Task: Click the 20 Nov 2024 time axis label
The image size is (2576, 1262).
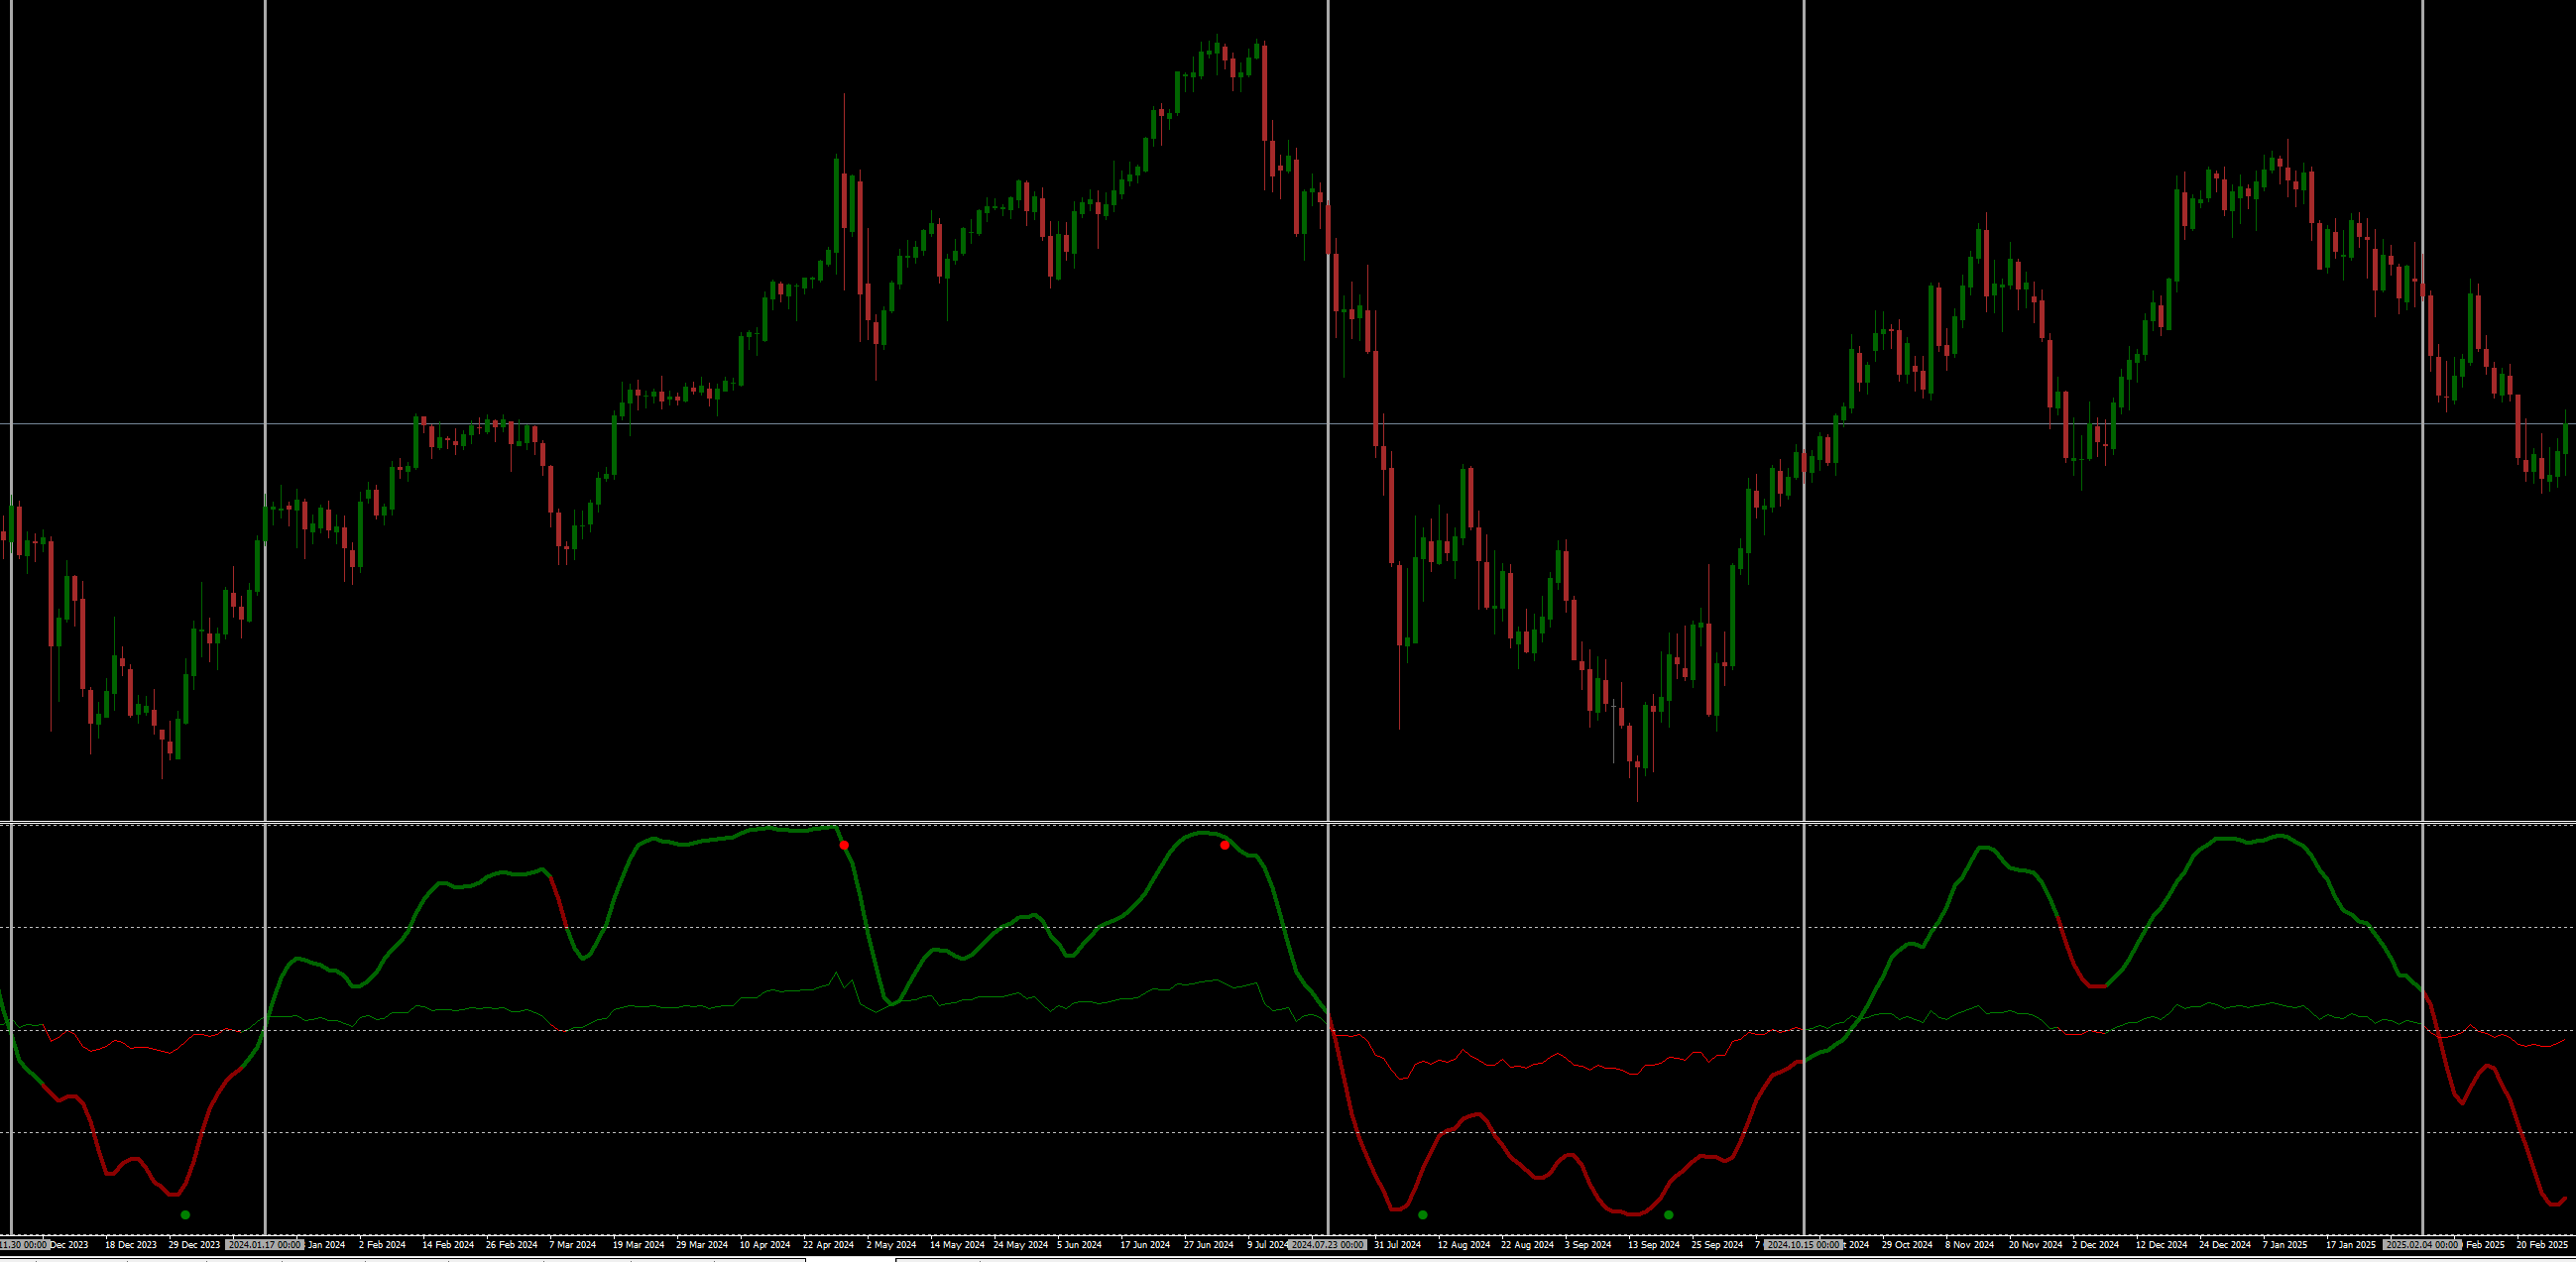Action: coord(2036,1245)
